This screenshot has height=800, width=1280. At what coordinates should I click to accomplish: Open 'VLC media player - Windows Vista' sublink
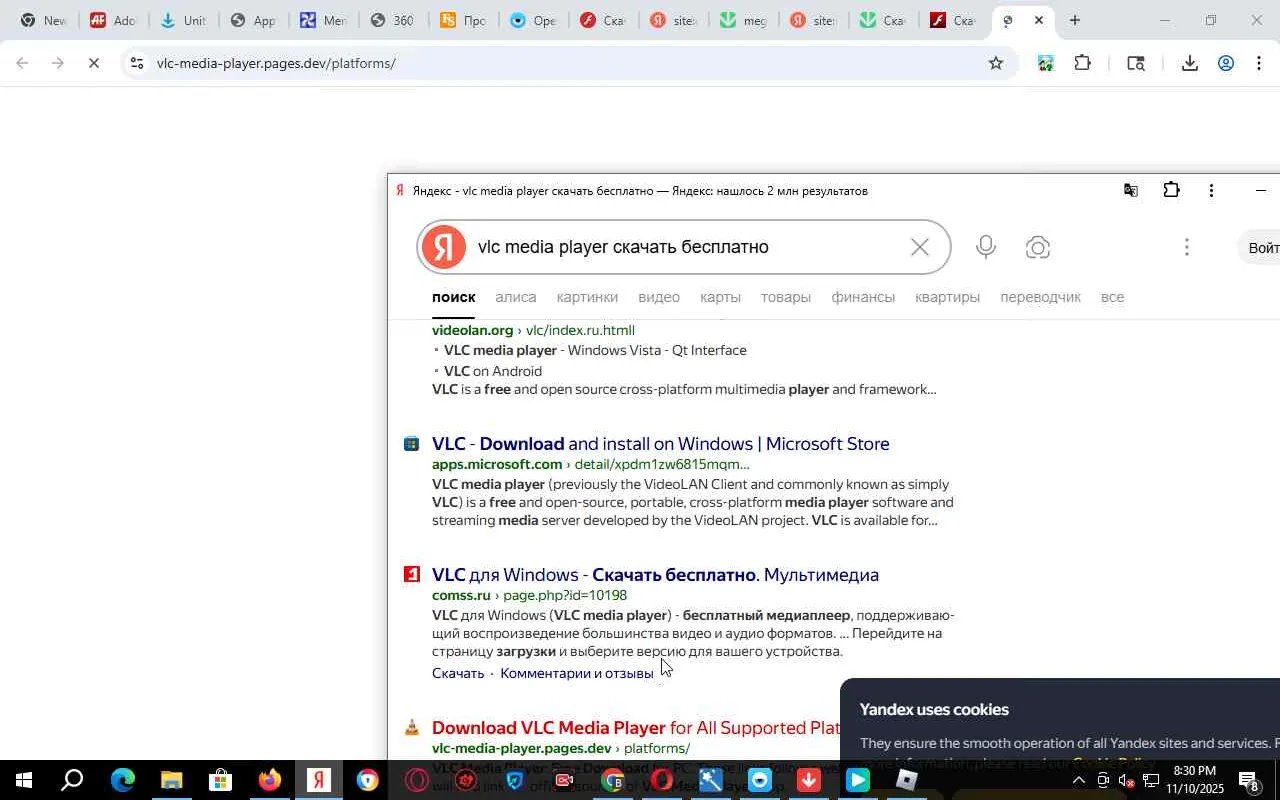(x=595, y=350)
